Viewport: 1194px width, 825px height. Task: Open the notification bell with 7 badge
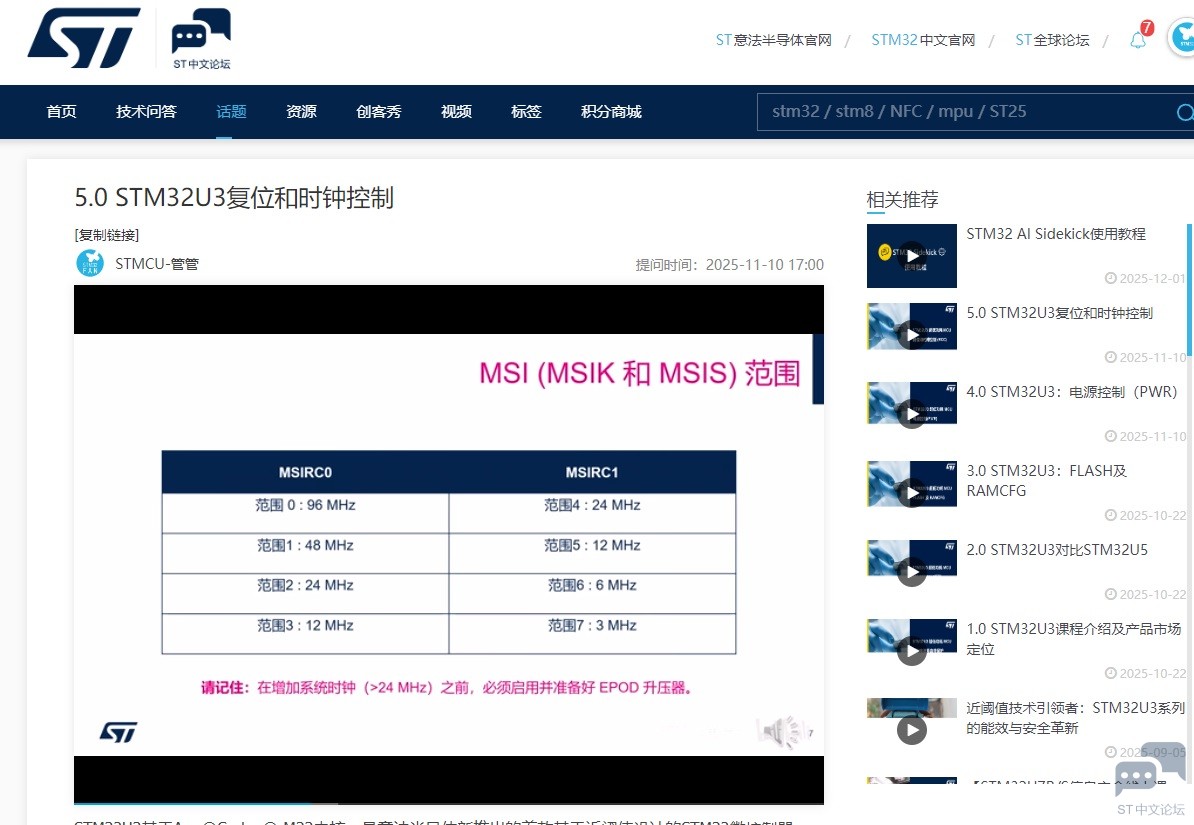1140,37
